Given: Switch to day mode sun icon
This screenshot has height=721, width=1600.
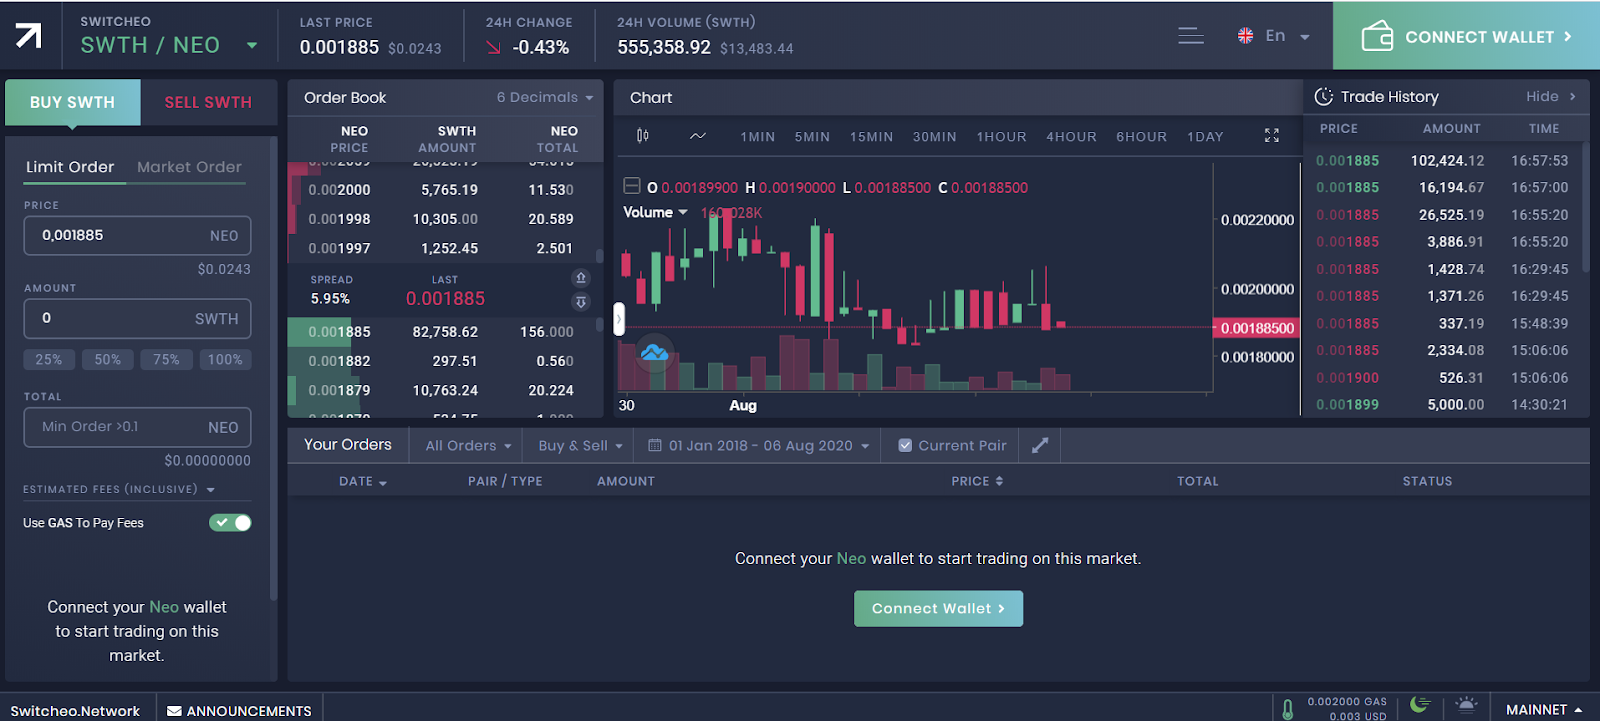Looking at the screenshot, I should point(1466,705).
